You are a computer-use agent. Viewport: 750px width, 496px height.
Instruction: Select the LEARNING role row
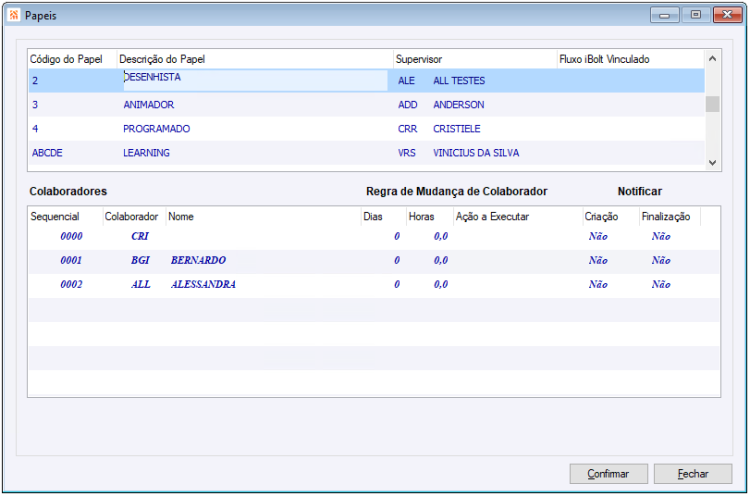[366, 153]
